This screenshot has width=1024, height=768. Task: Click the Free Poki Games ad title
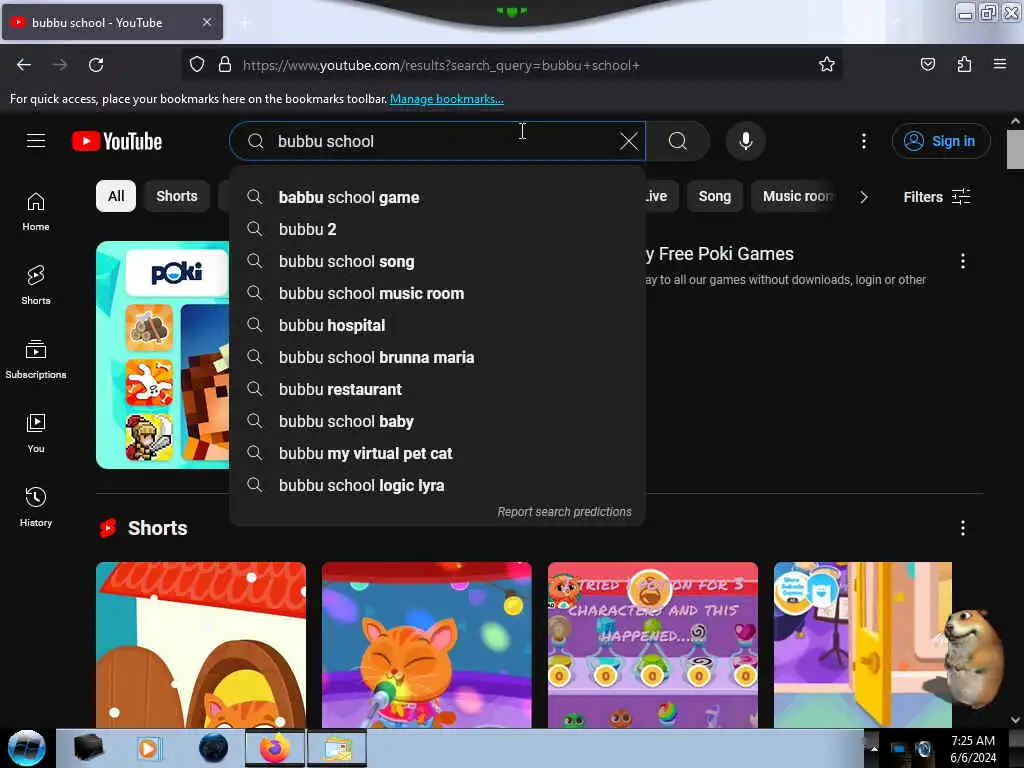point(720,254)
